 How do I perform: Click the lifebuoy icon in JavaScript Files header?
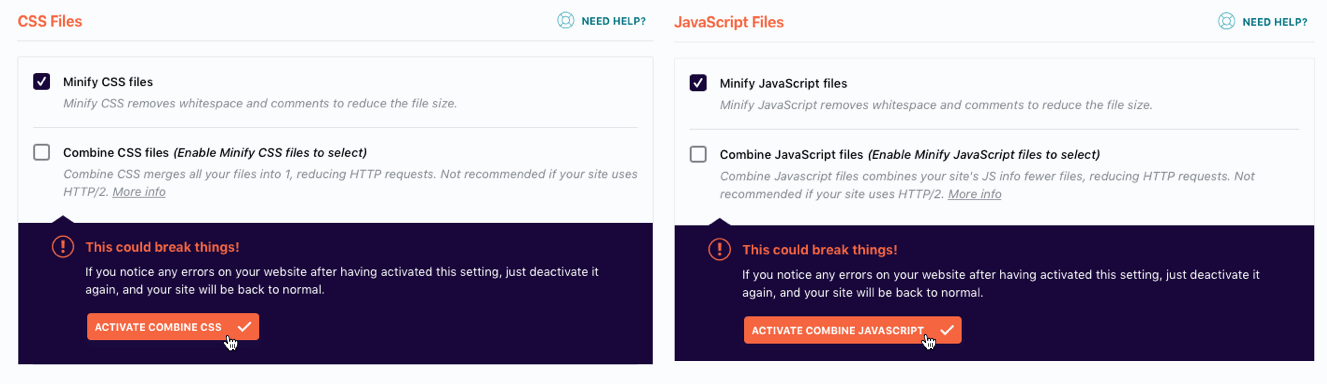tap(1226, 21)
